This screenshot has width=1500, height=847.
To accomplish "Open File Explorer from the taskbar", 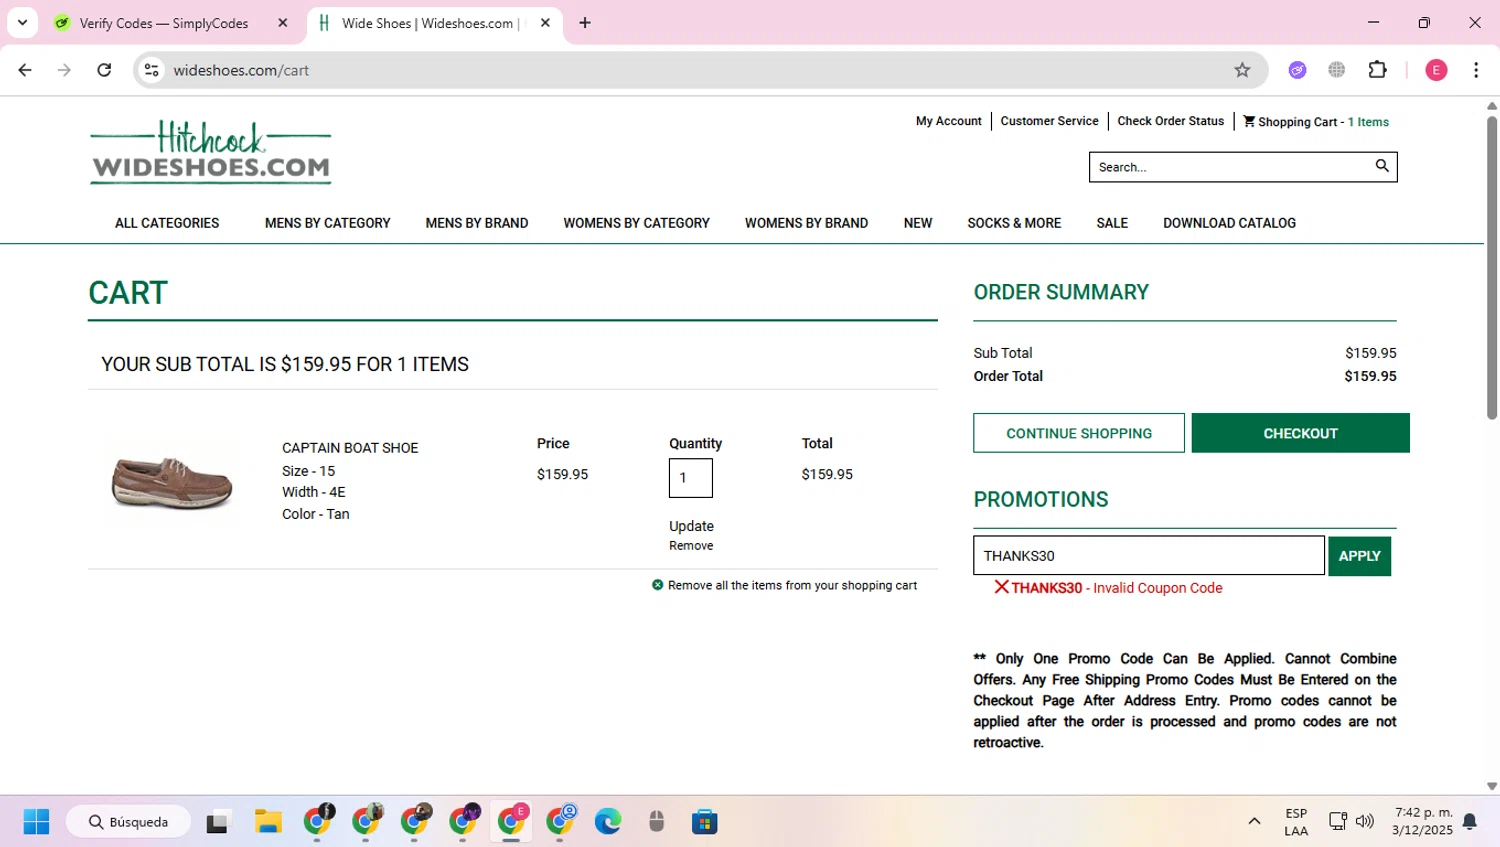I will click(268, 822).
